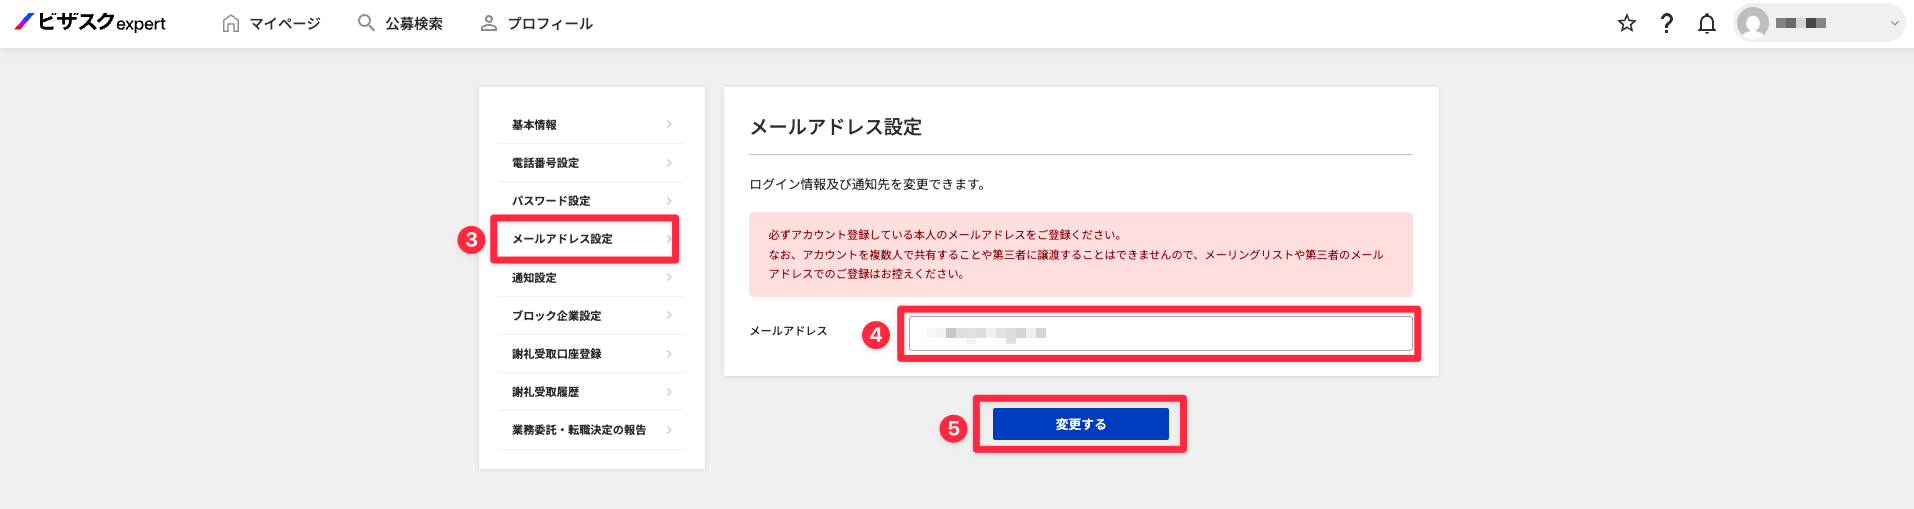Open ブロック企業設定 in the side menu
Image resolution: width=1914 pixels, height=509 pixels.
(591, 316)
